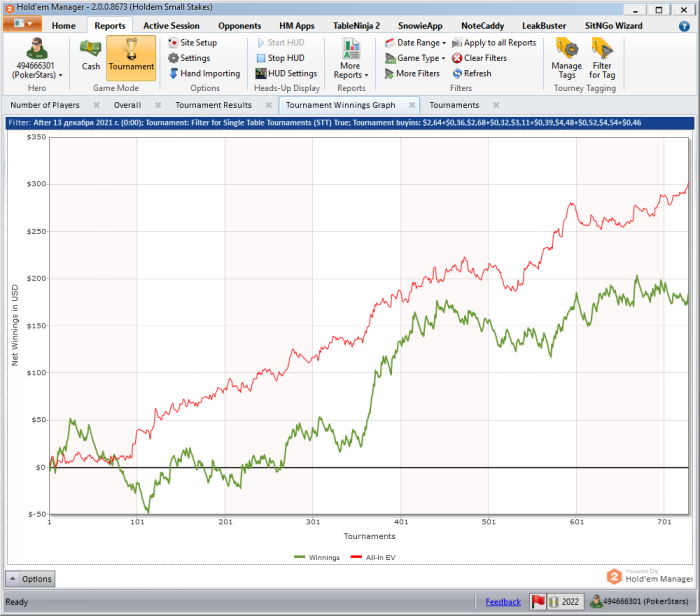Open the Opponents ribbon tab
The height and width of the screenshot is (616, 700).
tap(239, 26)
